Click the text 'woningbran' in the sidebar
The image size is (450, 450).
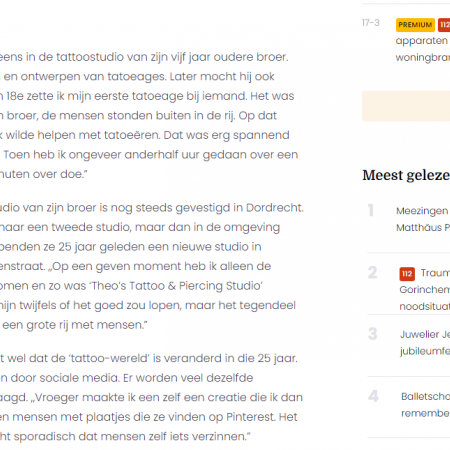[423, 58]
